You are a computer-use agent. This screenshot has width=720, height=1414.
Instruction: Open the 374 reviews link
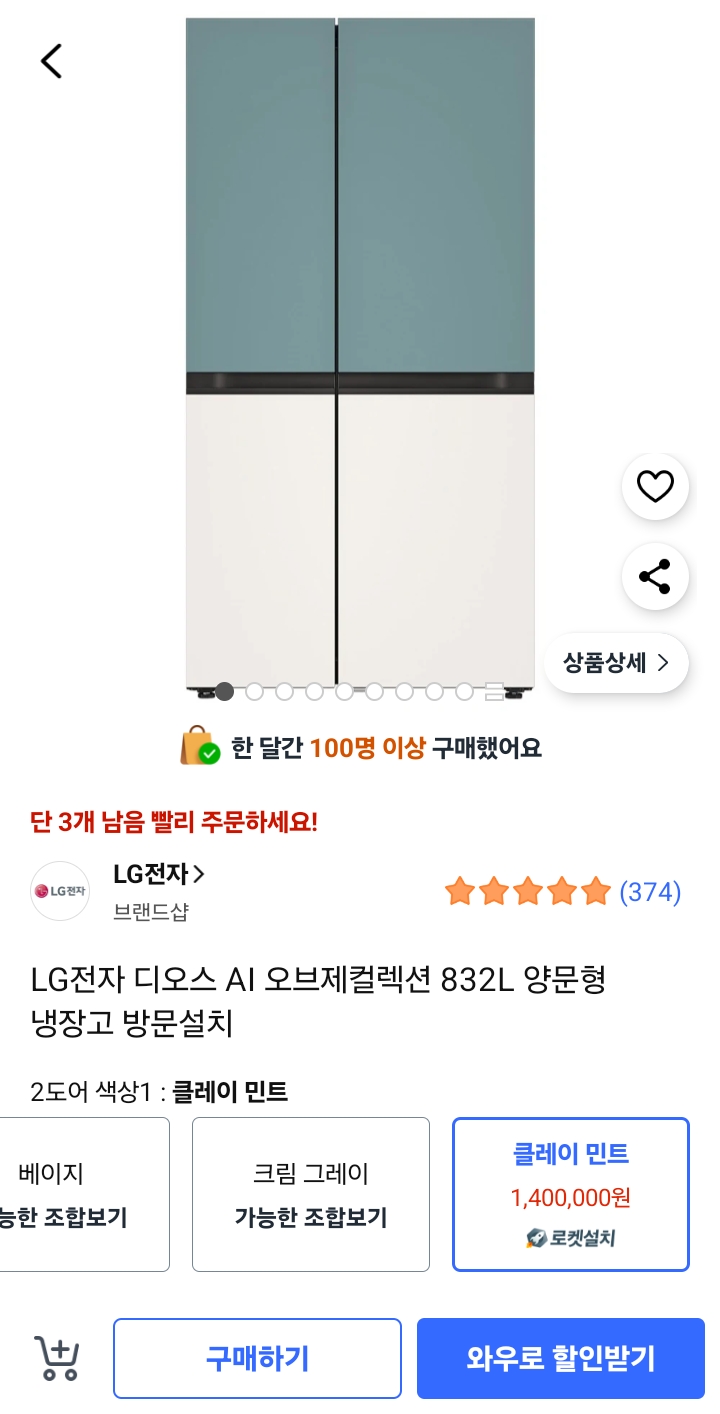(x=650, y=891)
